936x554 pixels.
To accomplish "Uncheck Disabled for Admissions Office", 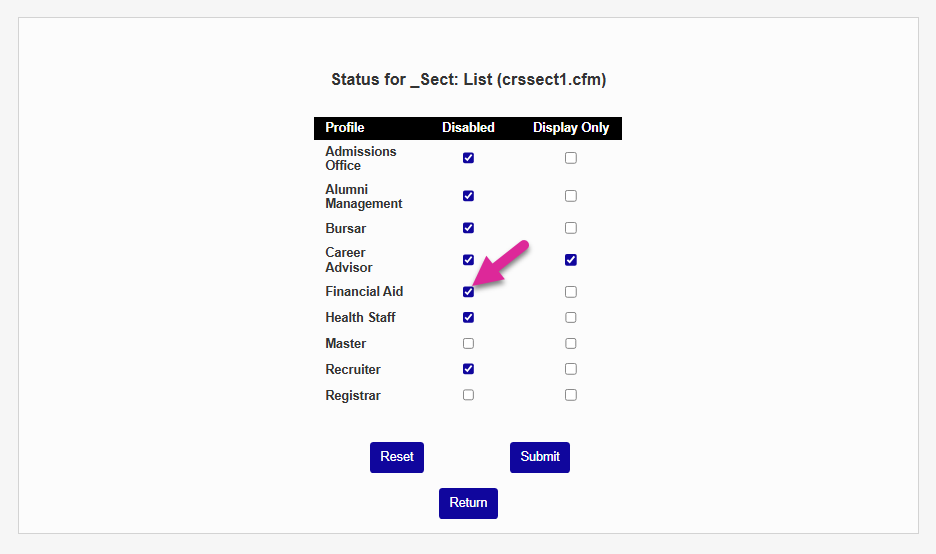I will (468, 158).
